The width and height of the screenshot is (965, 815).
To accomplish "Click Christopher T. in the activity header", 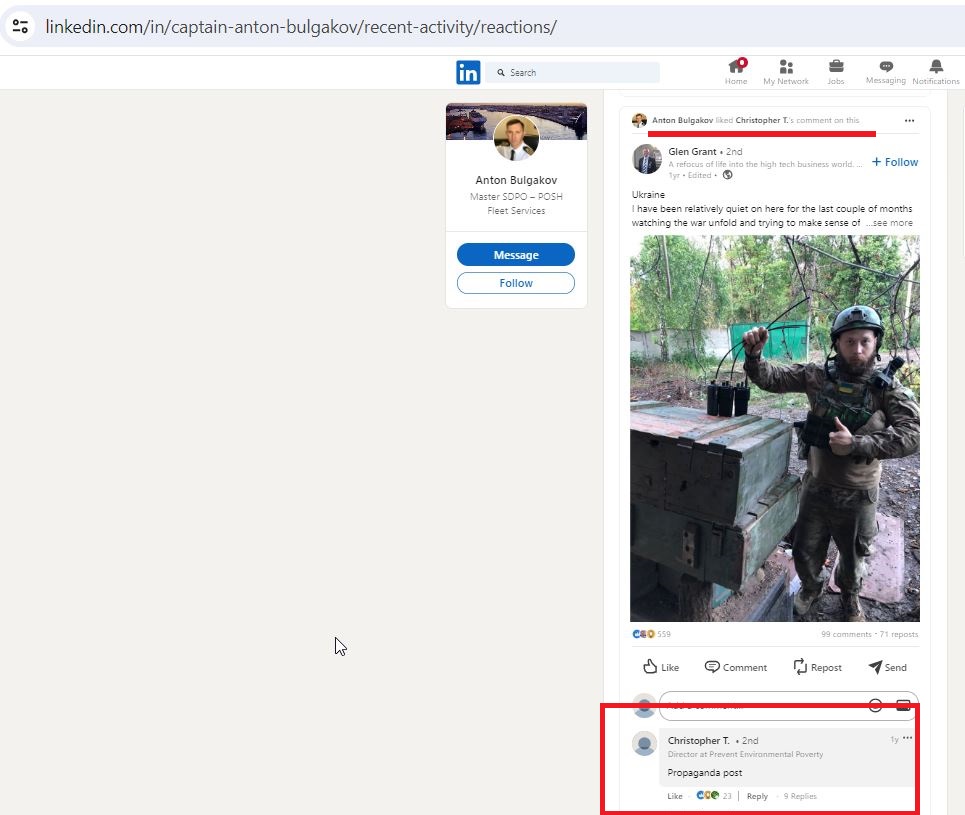I will 762,120.
